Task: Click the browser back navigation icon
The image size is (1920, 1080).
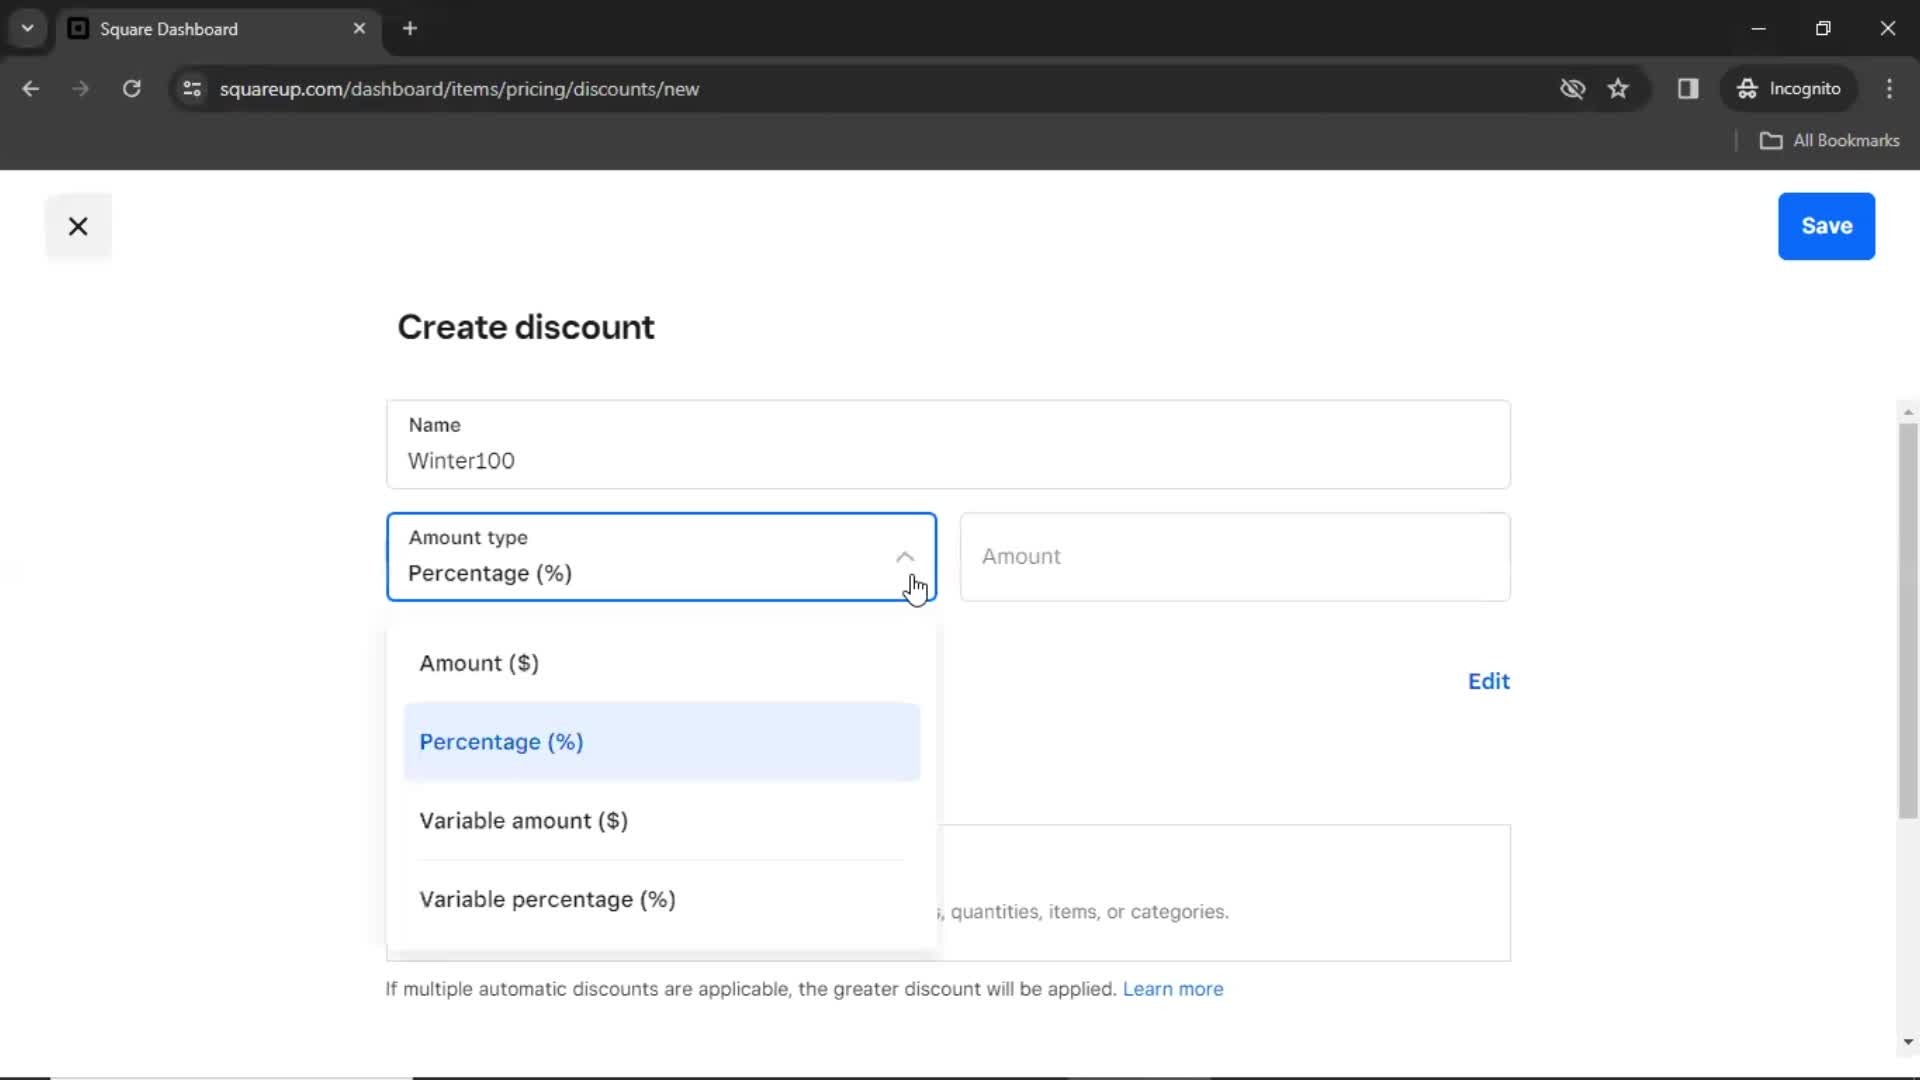Action: click(x=32, y=88)
